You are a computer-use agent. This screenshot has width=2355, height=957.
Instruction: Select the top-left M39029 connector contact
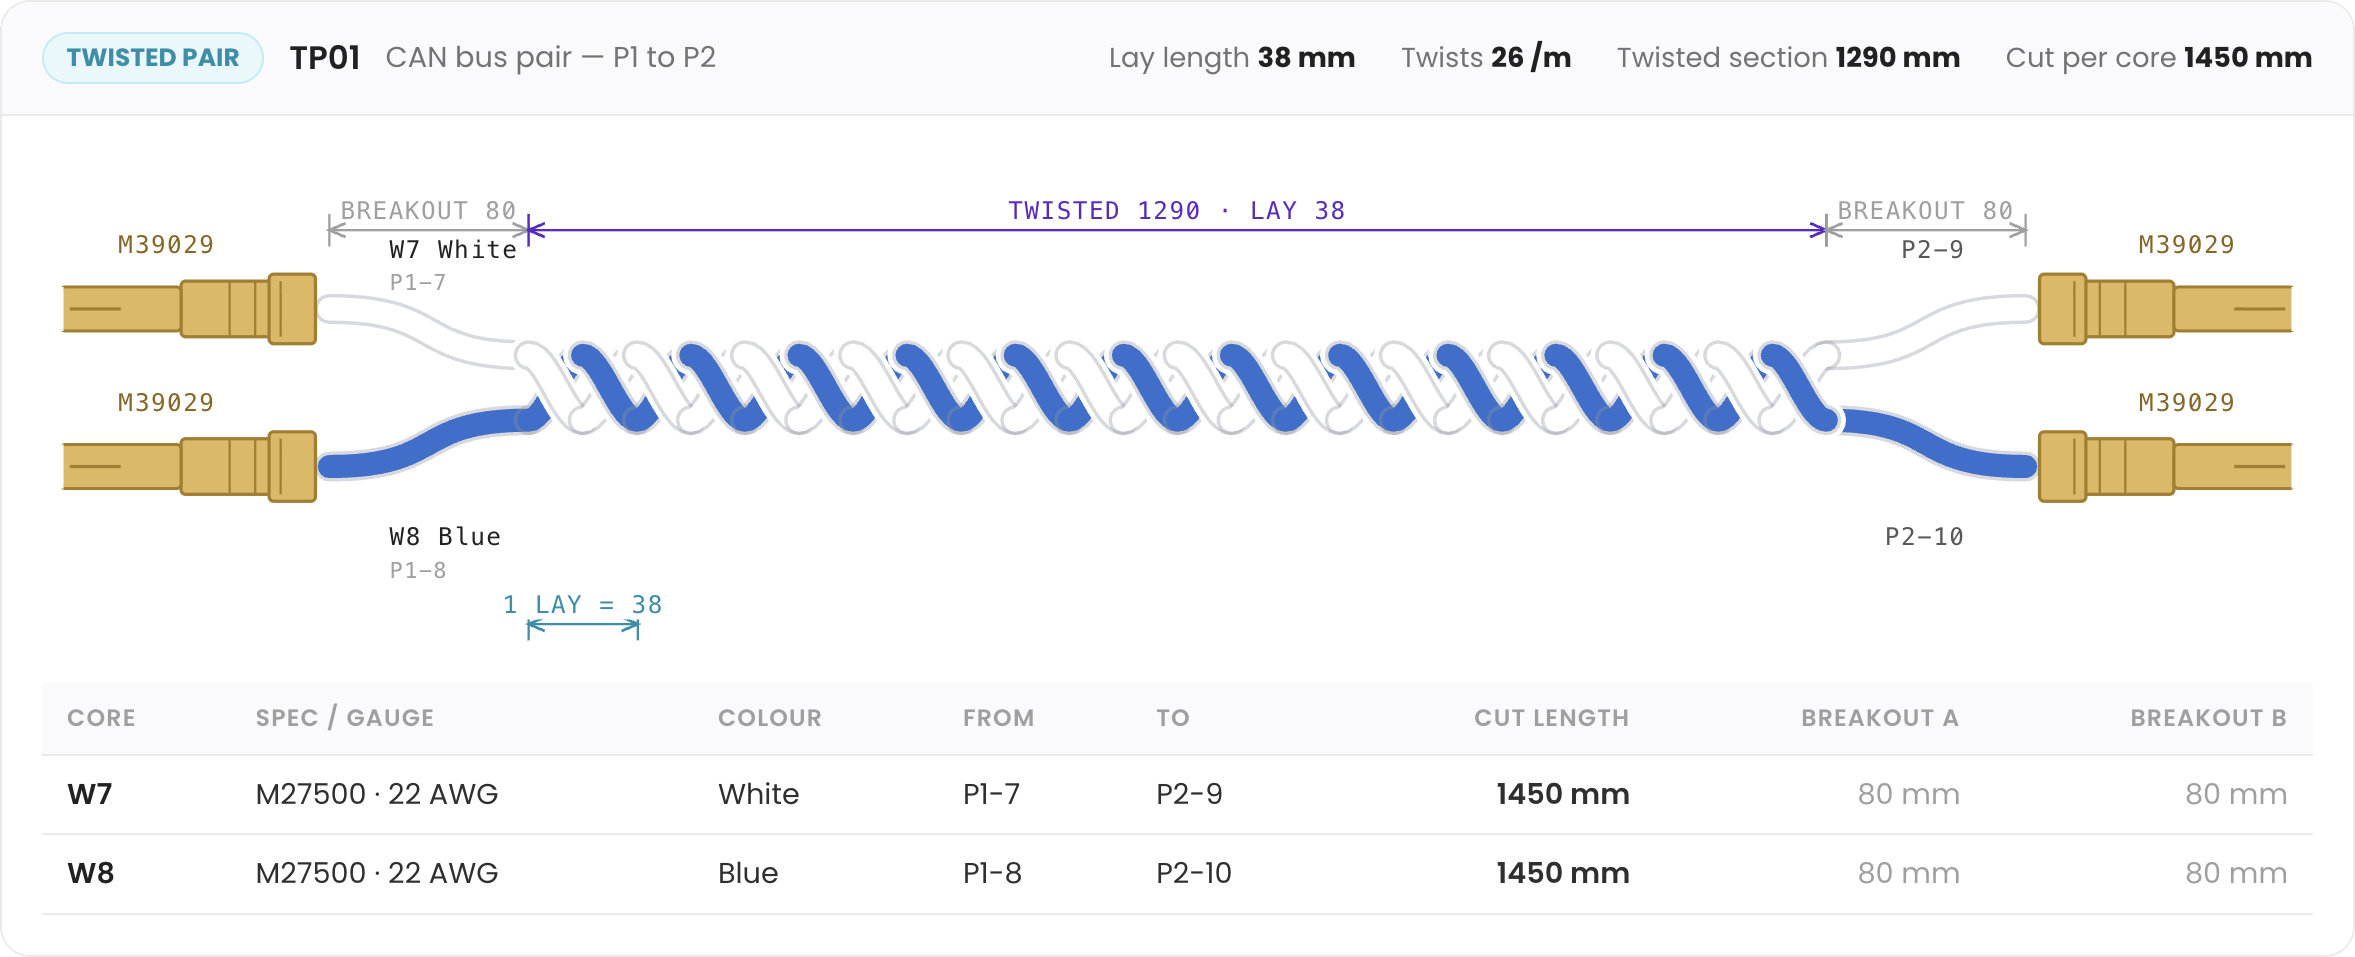(x=190, y=309)
